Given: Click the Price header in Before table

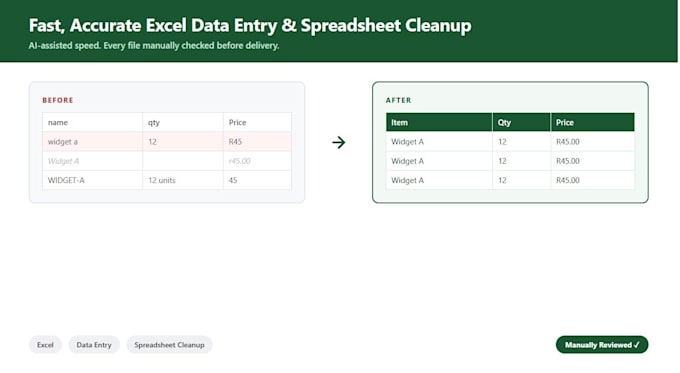Looking at the screenshot, I should 257,122.
